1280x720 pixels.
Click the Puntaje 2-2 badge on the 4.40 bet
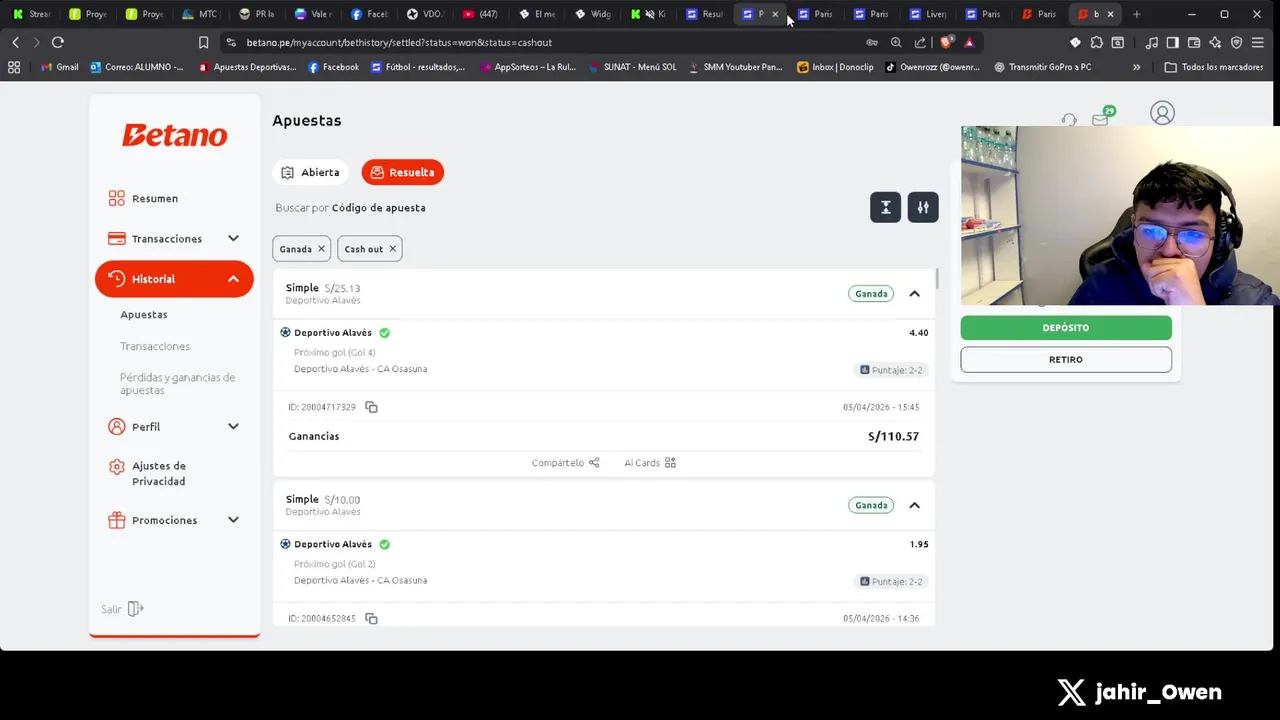click(x=892, y=370)
